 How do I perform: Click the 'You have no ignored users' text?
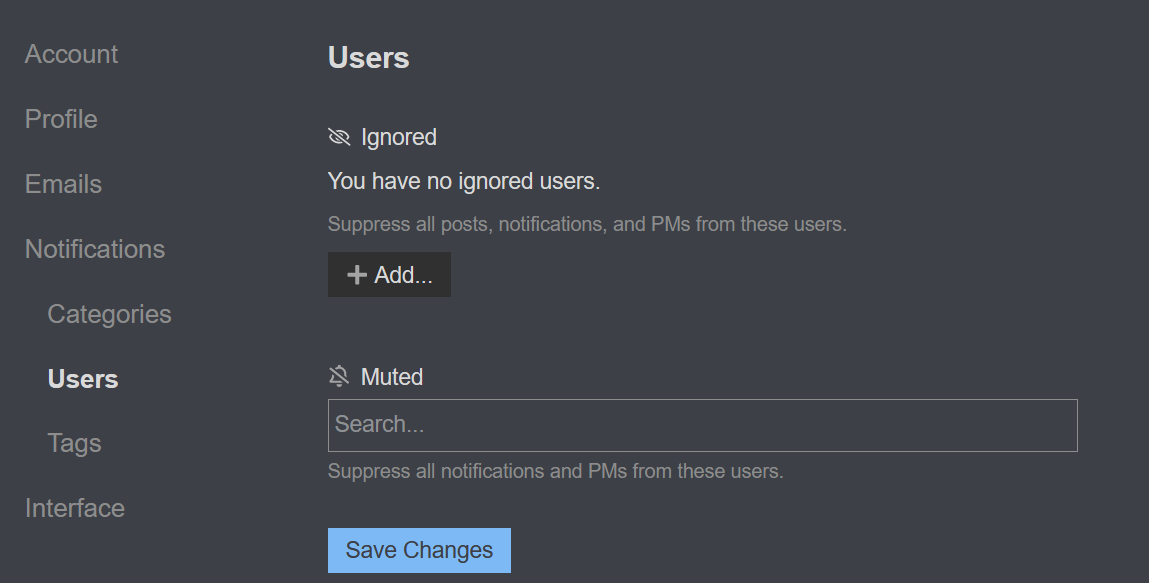464,181
